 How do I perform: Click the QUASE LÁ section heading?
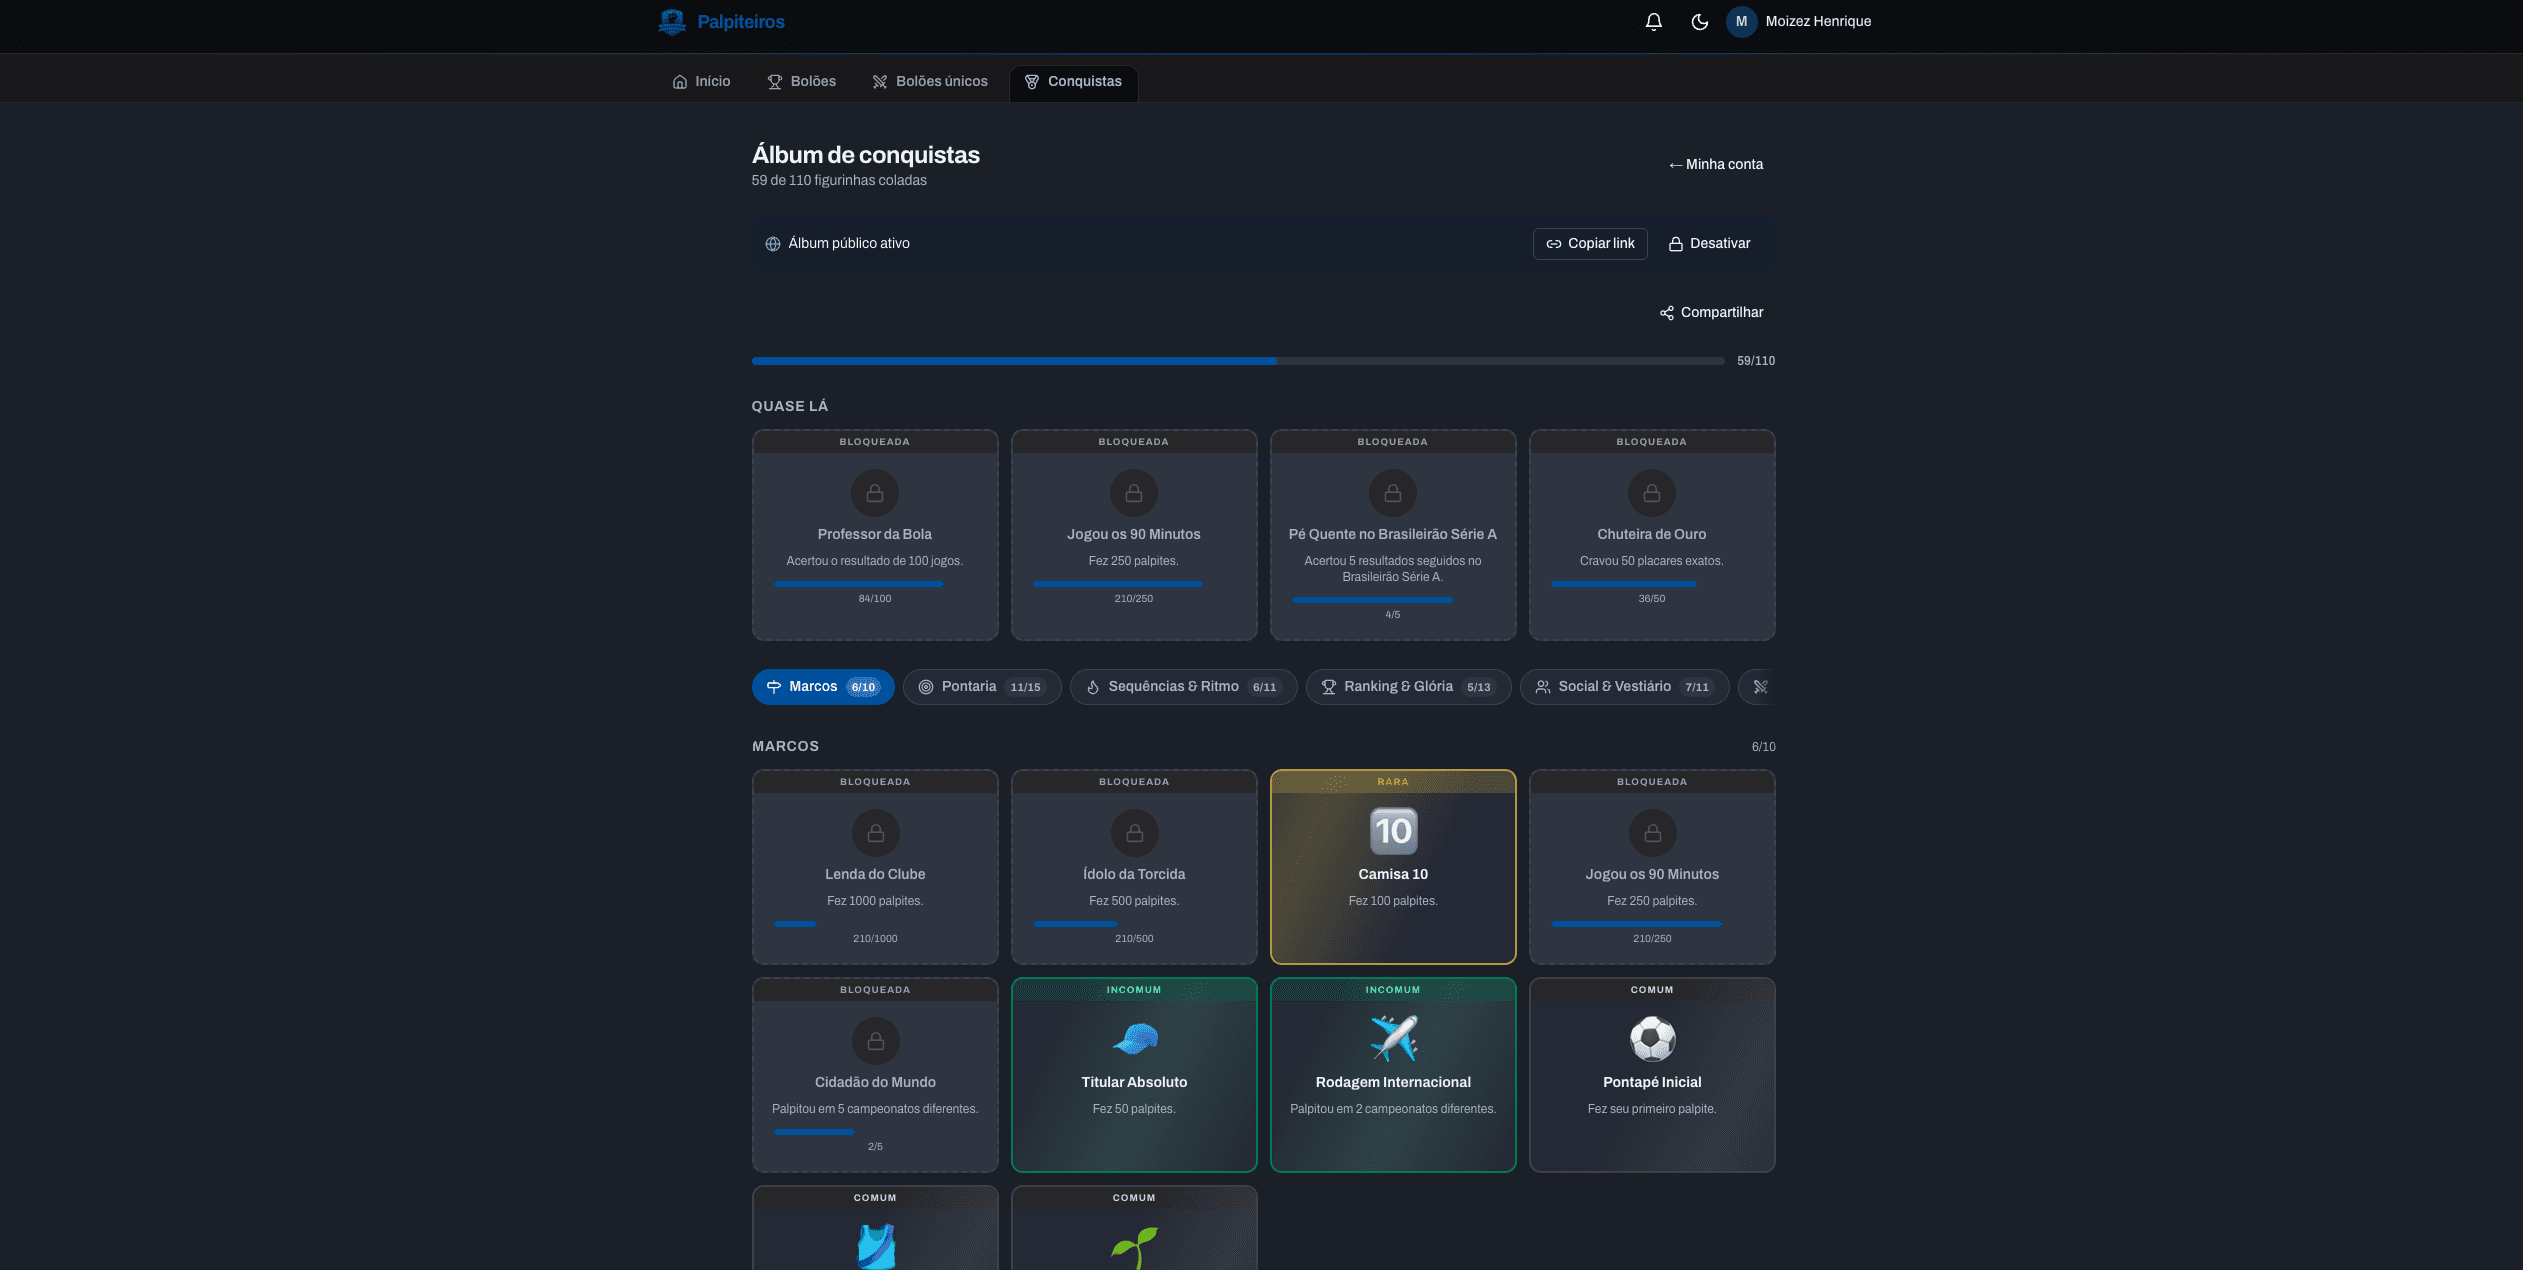click(x=790, y=407)
